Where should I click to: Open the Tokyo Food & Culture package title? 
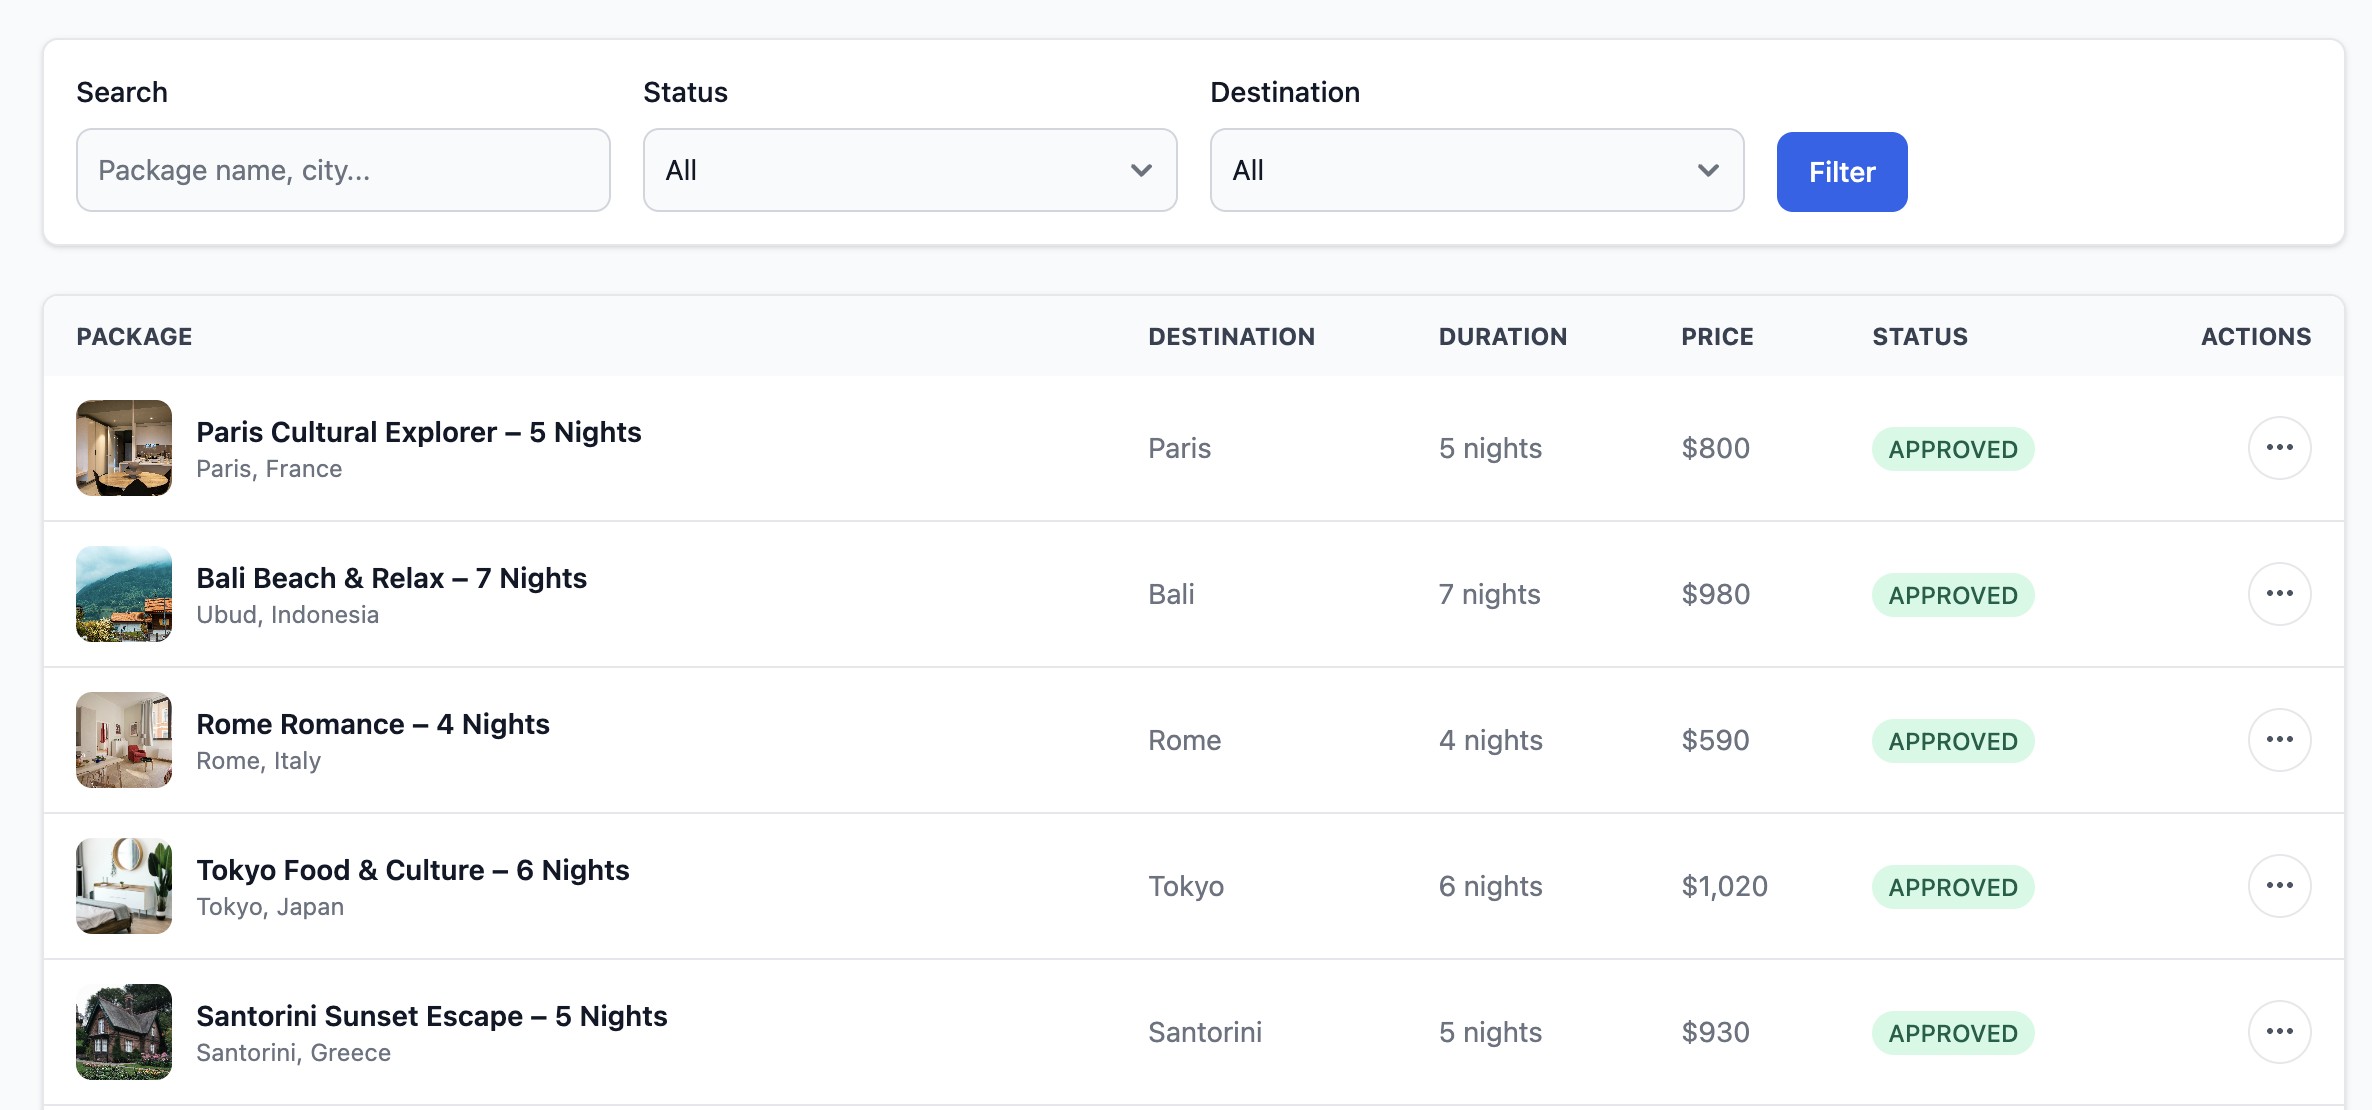point(412,870)
